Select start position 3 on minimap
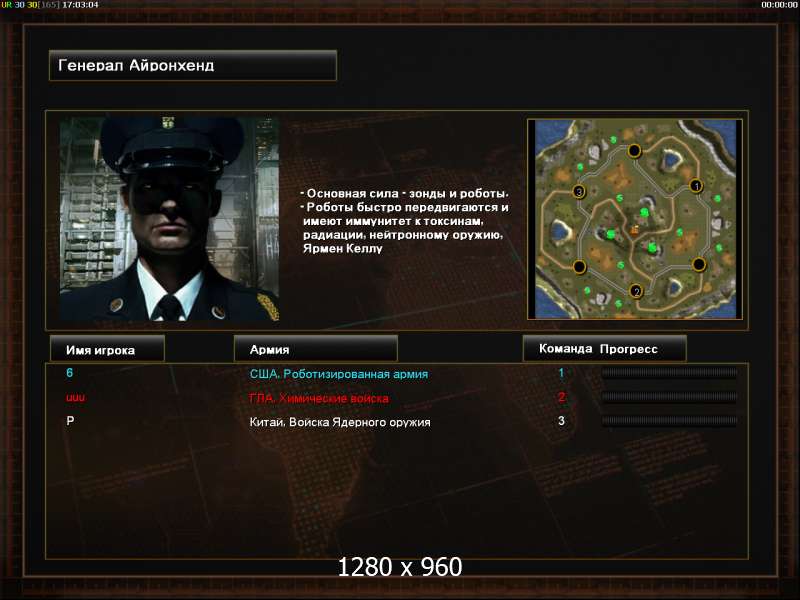Image resolution: width=800 pixels, height=600 pixels. click(x=579, y=192)
